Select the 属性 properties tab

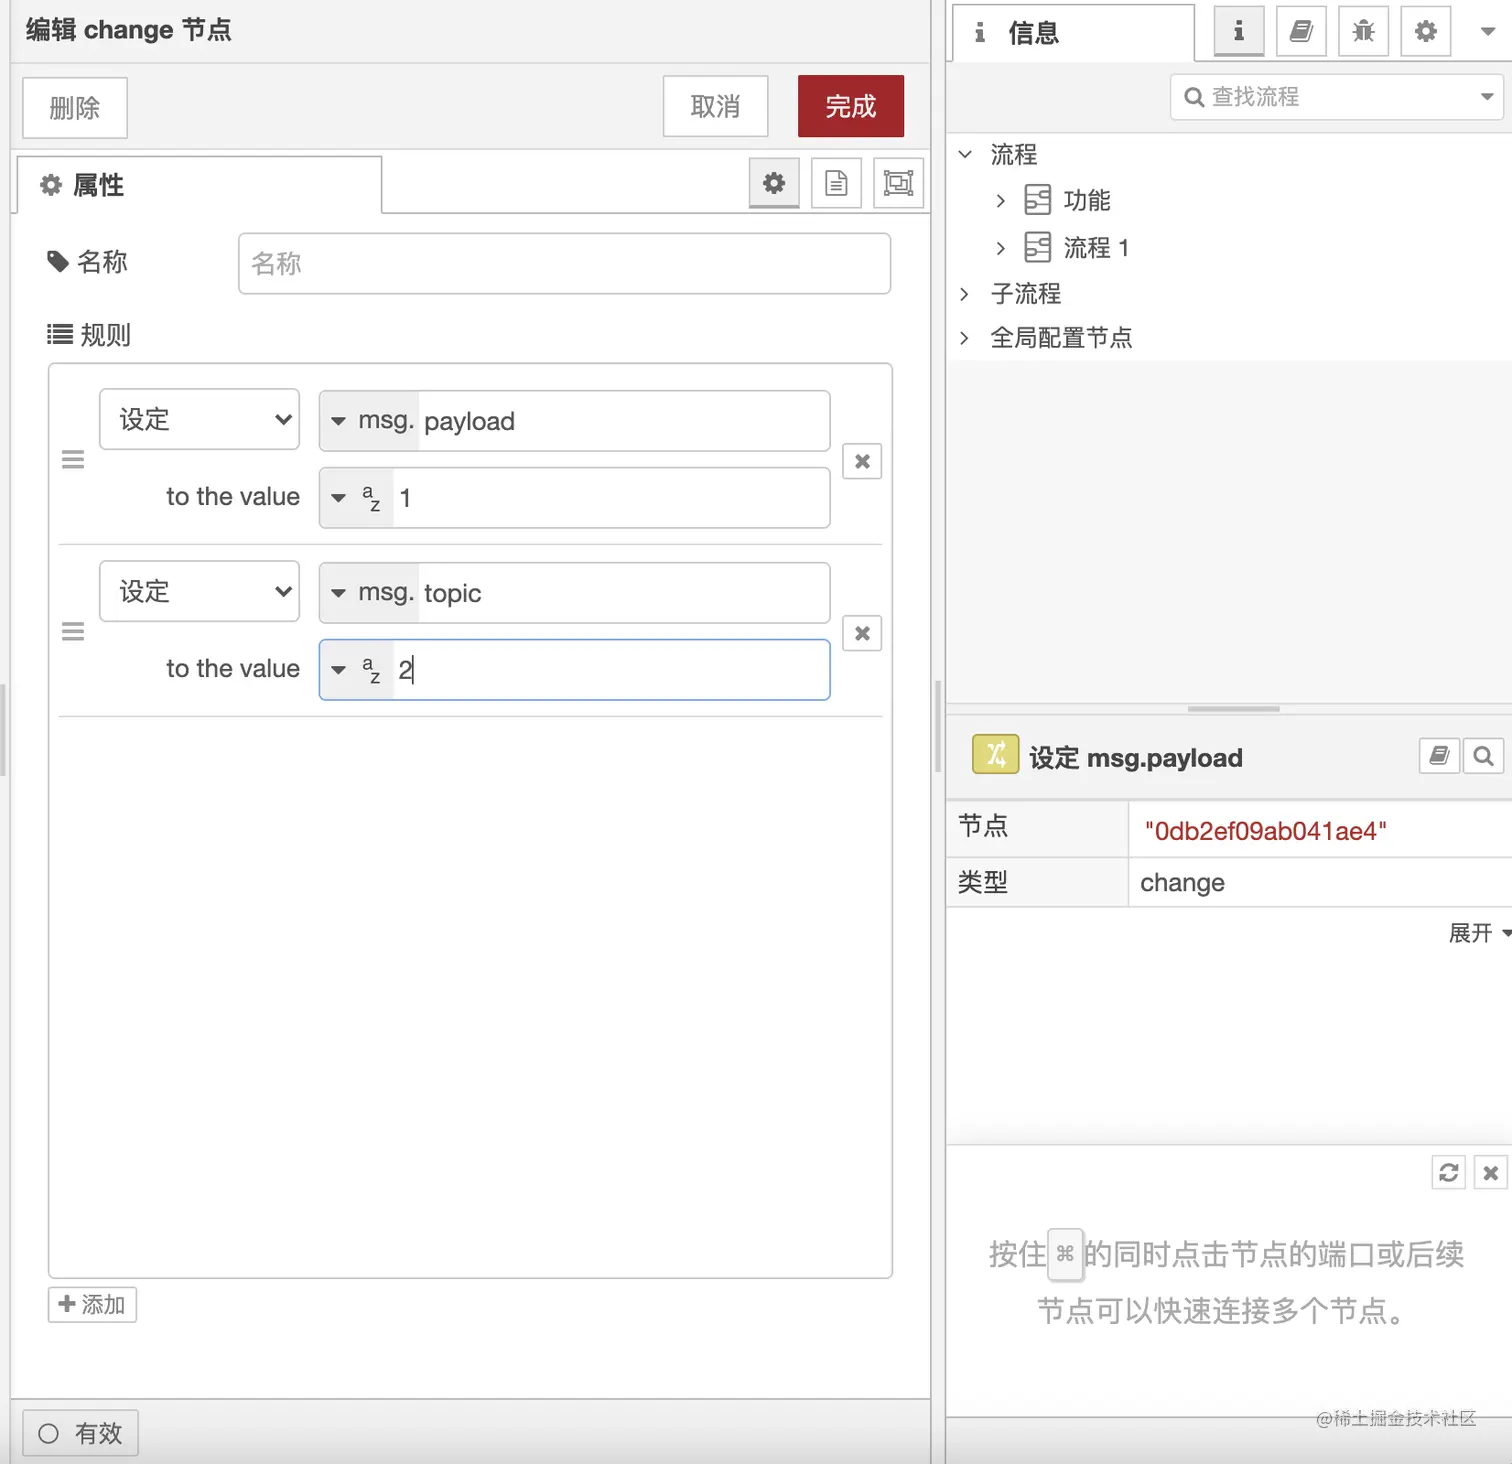tap(197, 185)
